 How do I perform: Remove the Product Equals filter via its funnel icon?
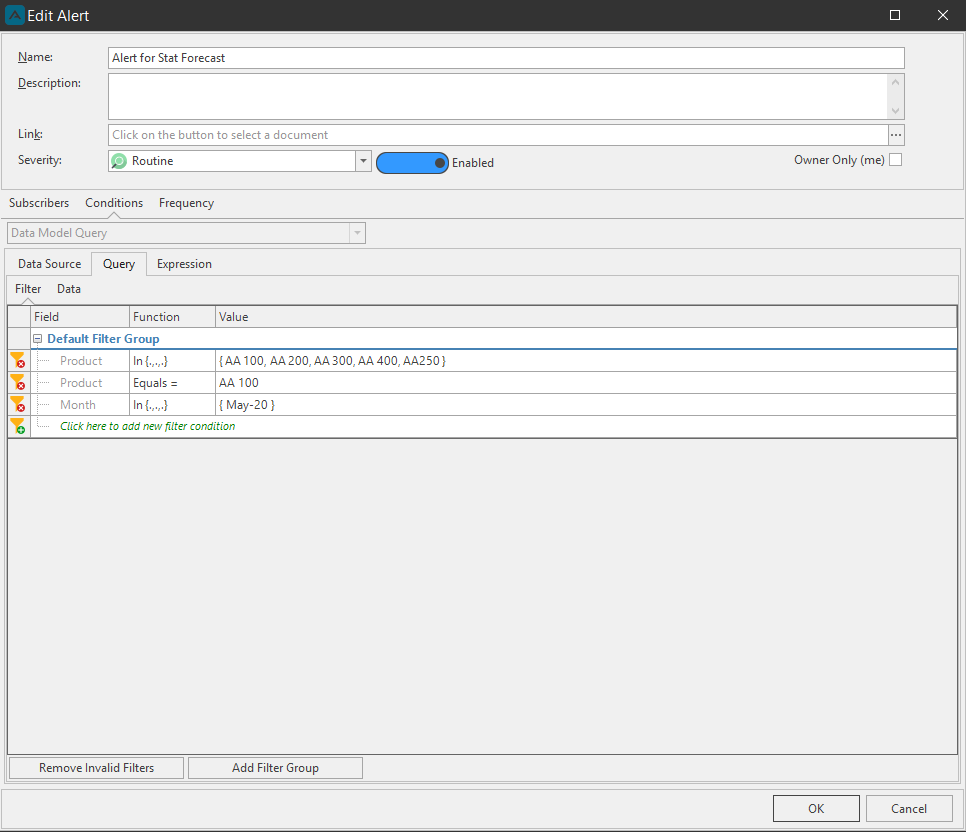coord(17,383)
